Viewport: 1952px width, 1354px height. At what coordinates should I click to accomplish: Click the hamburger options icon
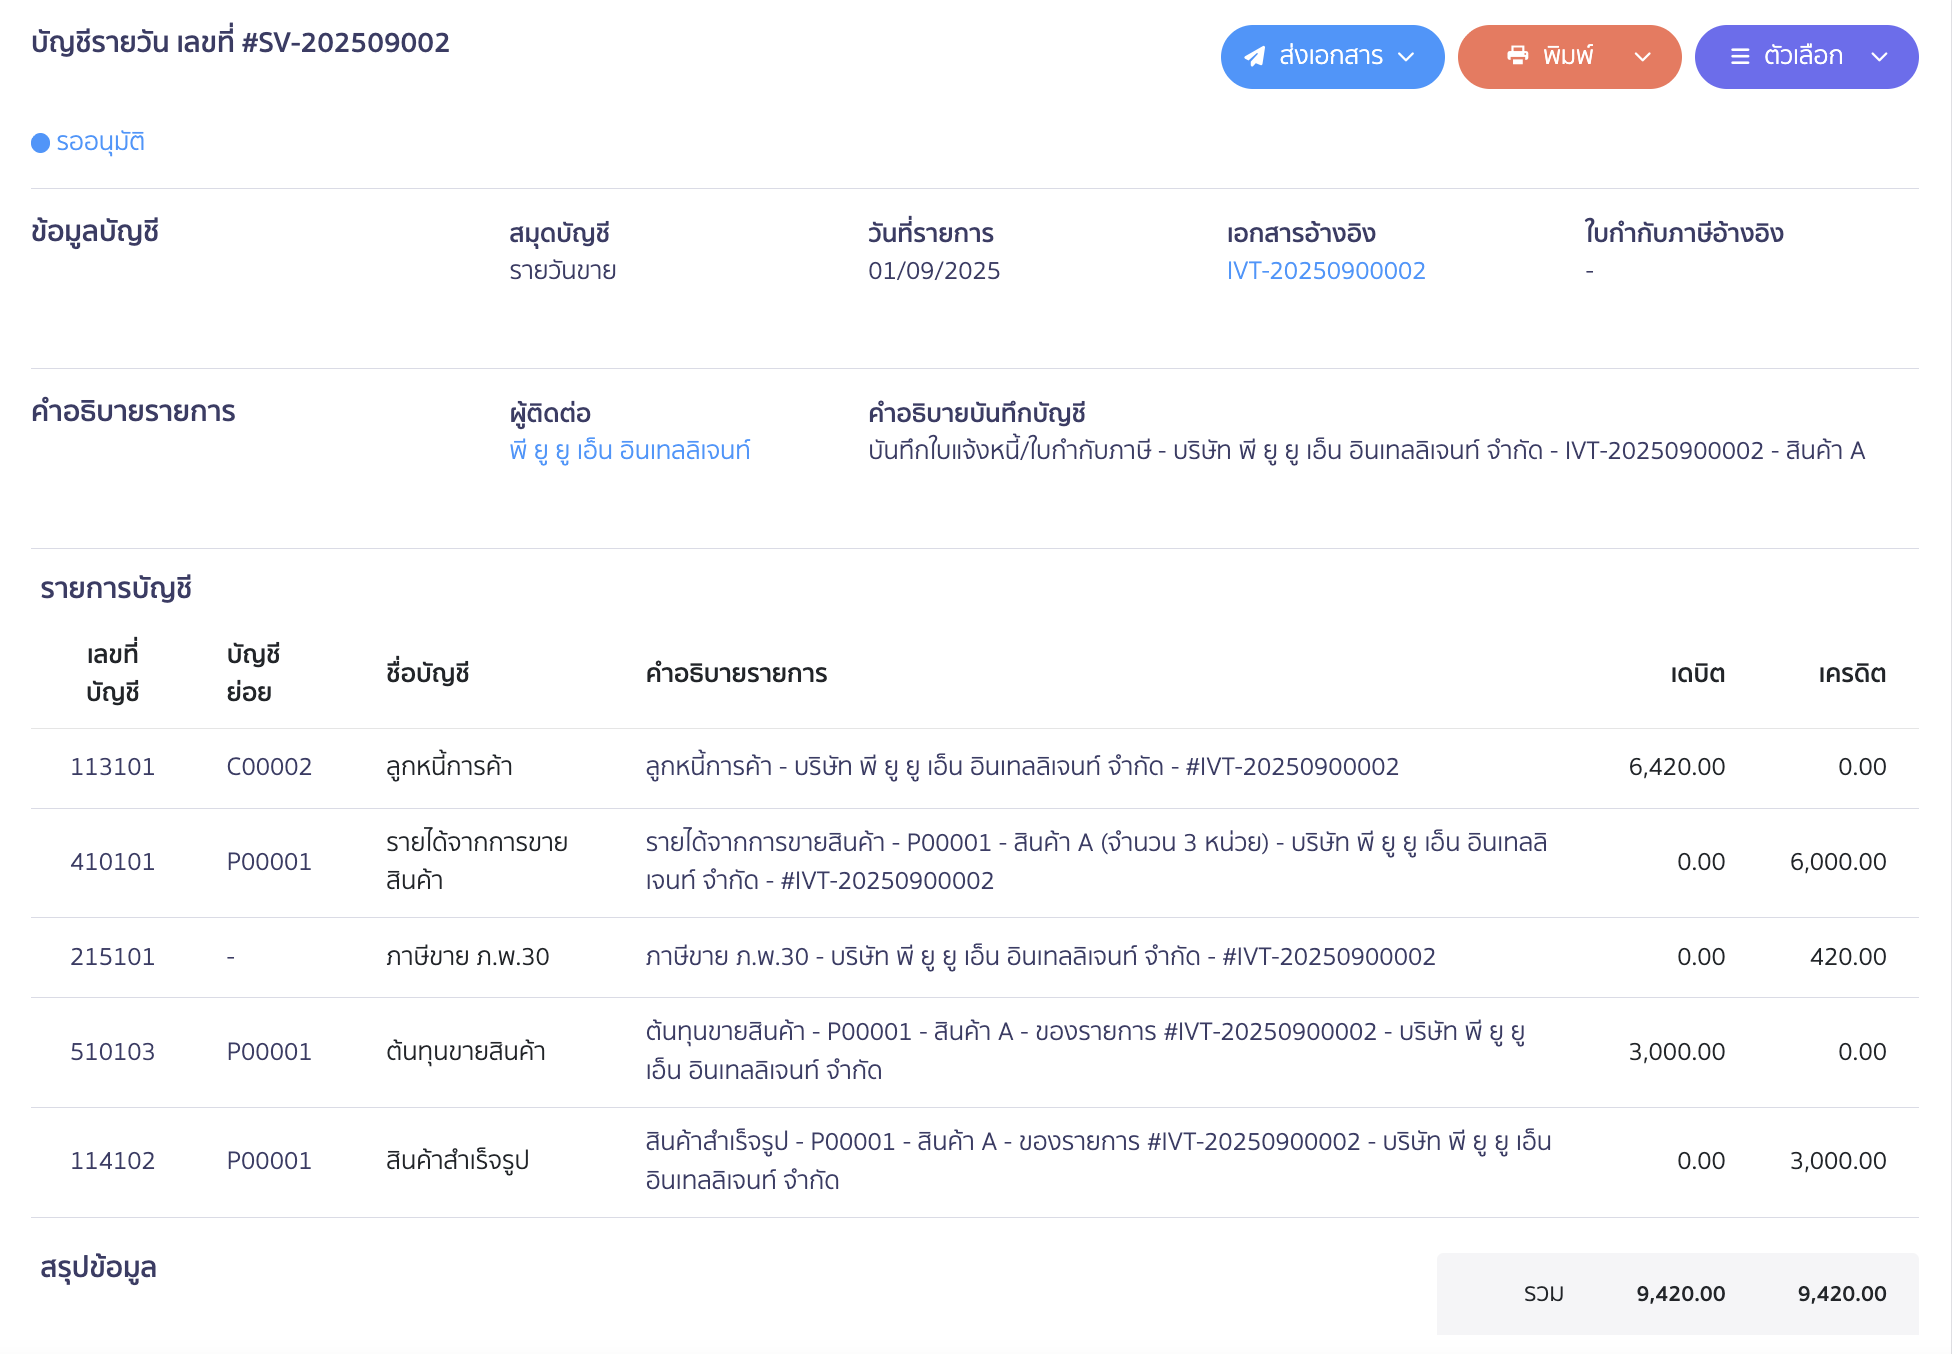1740,57
